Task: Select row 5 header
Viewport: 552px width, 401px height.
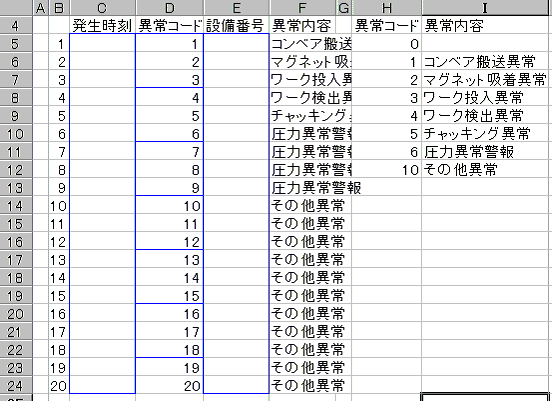Action: coord(16,44)
